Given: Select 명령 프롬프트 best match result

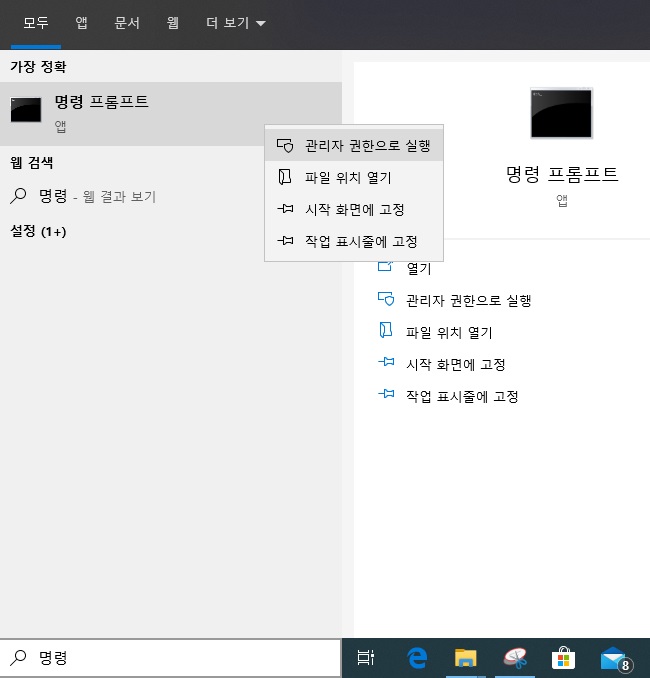Looking at the screenshot, I should click(x=171, y=113).
